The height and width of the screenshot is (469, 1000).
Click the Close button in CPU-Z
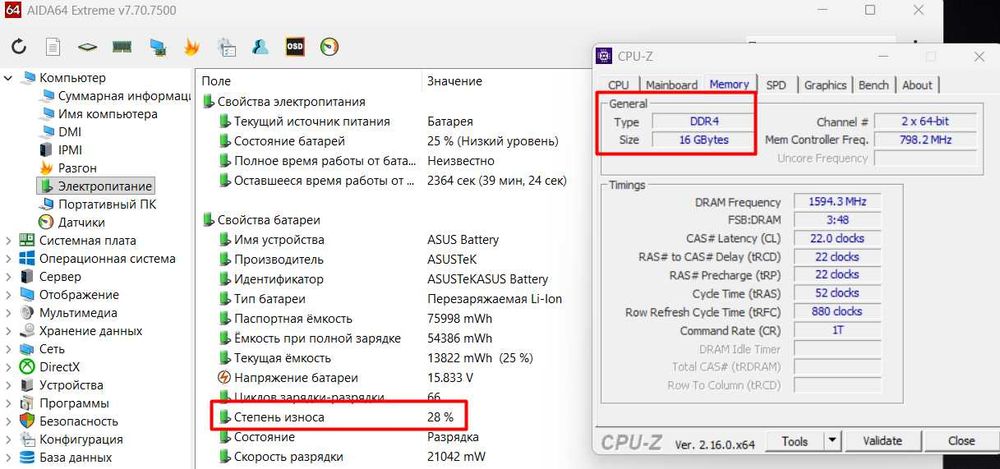coord(961,441)
